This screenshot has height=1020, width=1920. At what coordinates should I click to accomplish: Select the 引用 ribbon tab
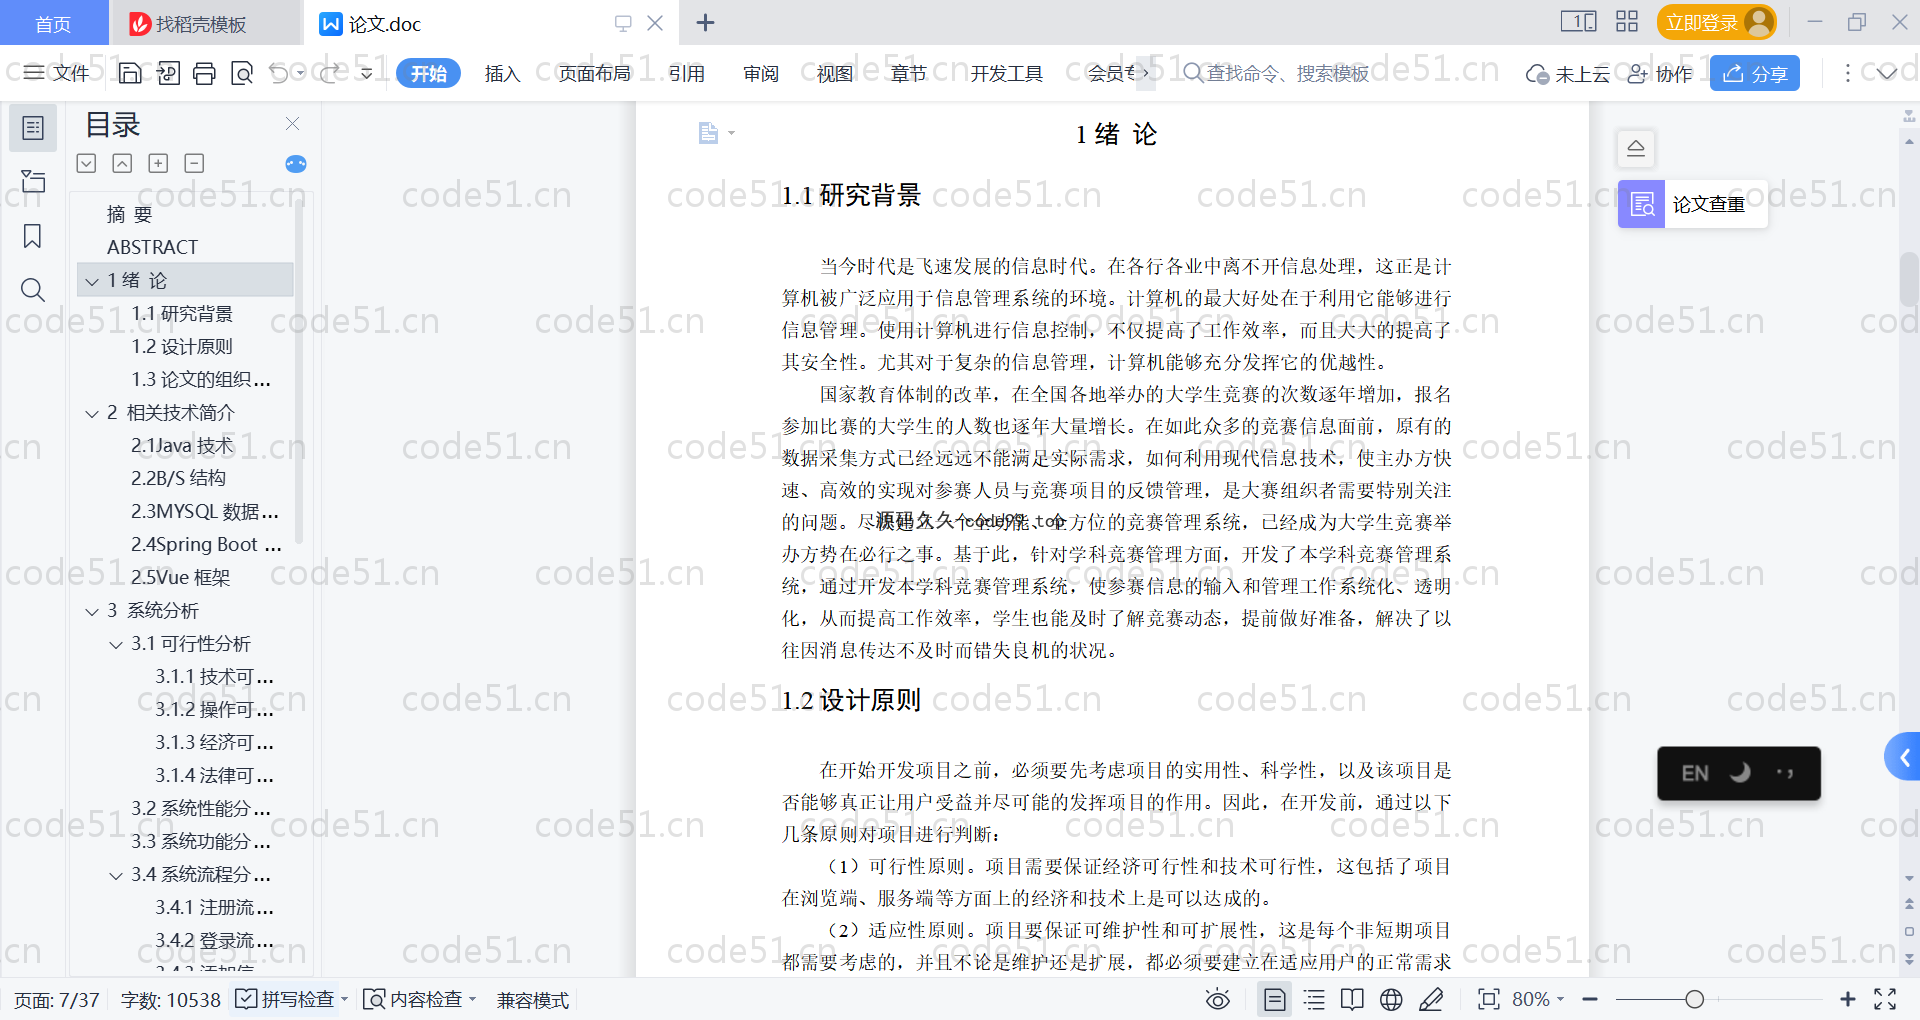point(687,73)
